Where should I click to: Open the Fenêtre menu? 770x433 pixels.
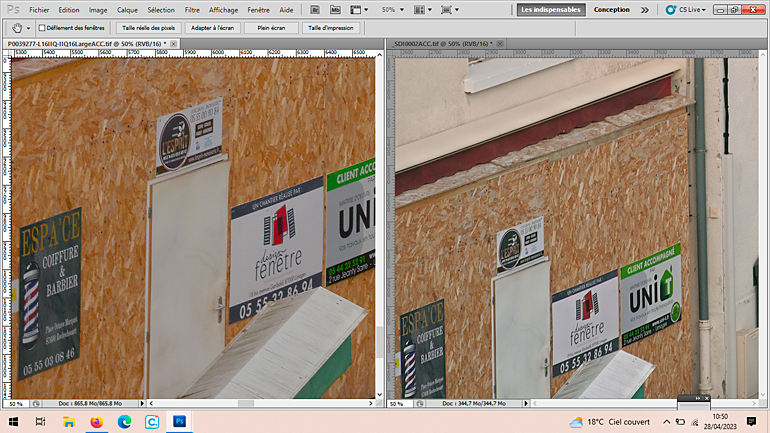click(x=258, y=10)
